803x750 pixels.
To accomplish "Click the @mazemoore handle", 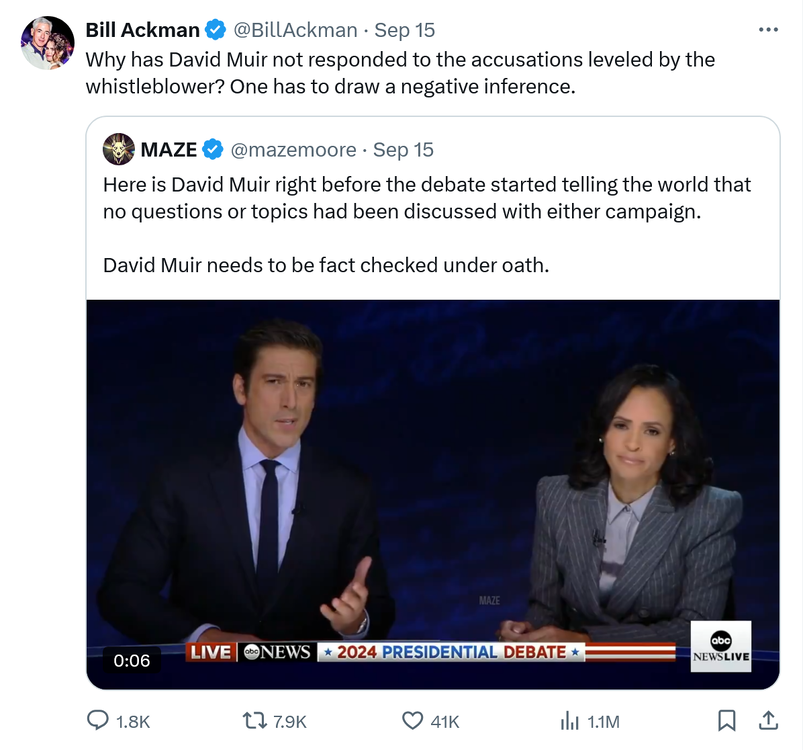I will [293, 150].
